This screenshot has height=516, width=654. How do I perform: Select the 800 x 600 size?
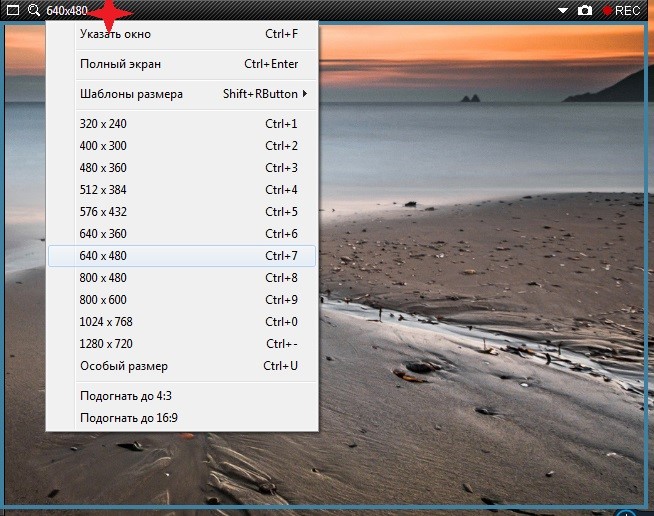pyautogui.click(x=182, y=300)
